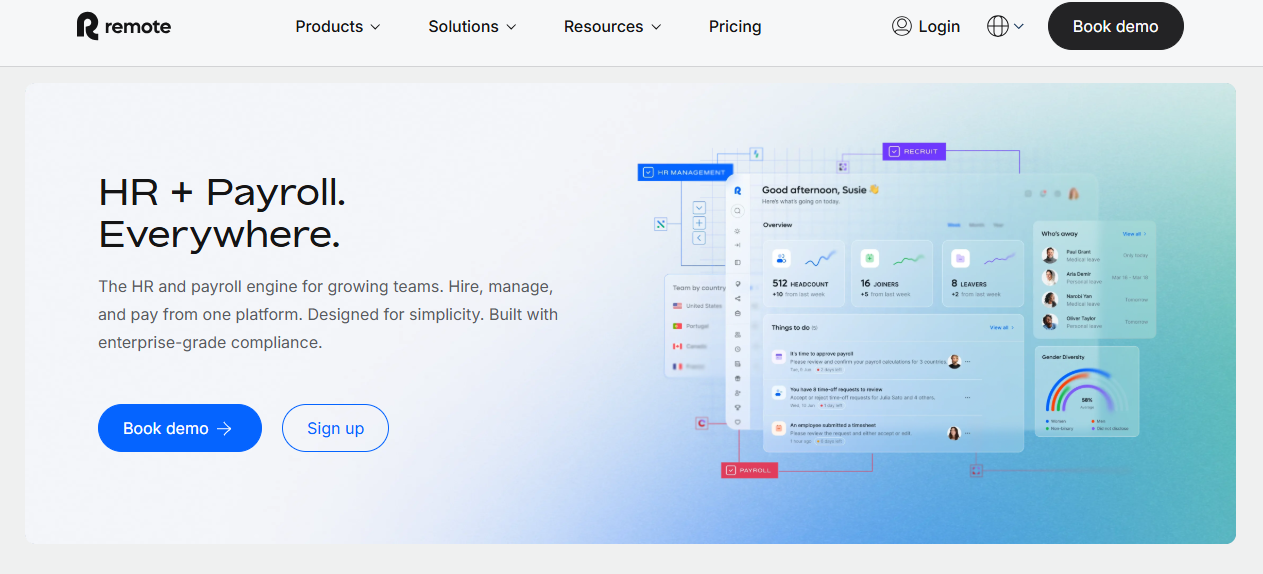Click the Remote logo in header
1263x574 pixels.
coord(124,26)
